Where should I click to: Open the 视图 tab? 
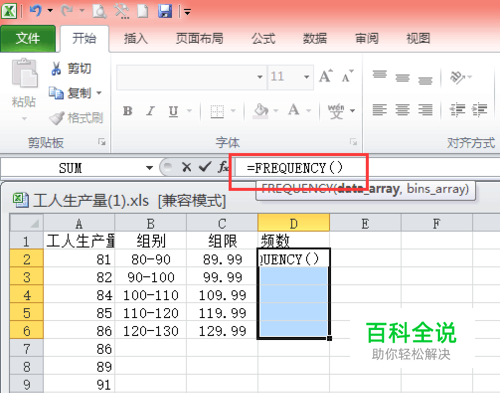click(418, 39)
